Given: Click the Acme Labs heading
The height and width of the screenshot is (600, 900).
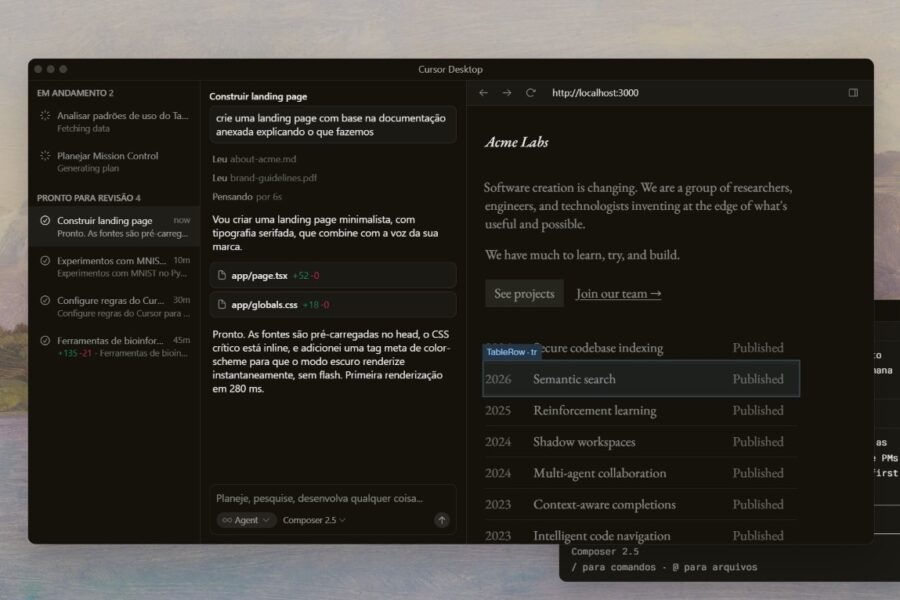Looking at the screenshot, I should [517, 142].
